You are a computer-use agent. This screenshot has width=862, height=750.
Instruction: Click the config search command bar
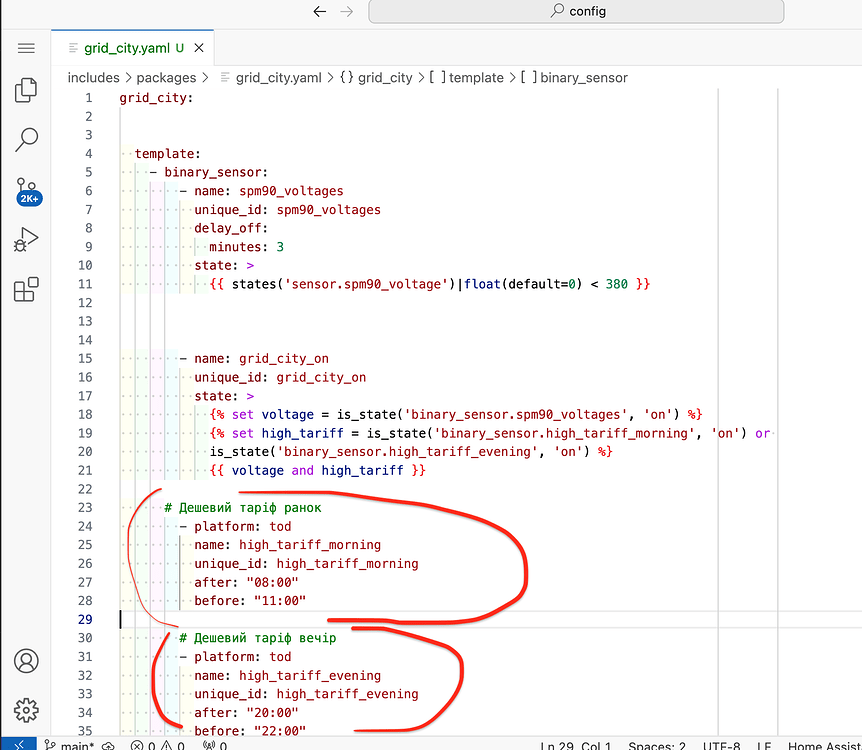click(576, 11)
